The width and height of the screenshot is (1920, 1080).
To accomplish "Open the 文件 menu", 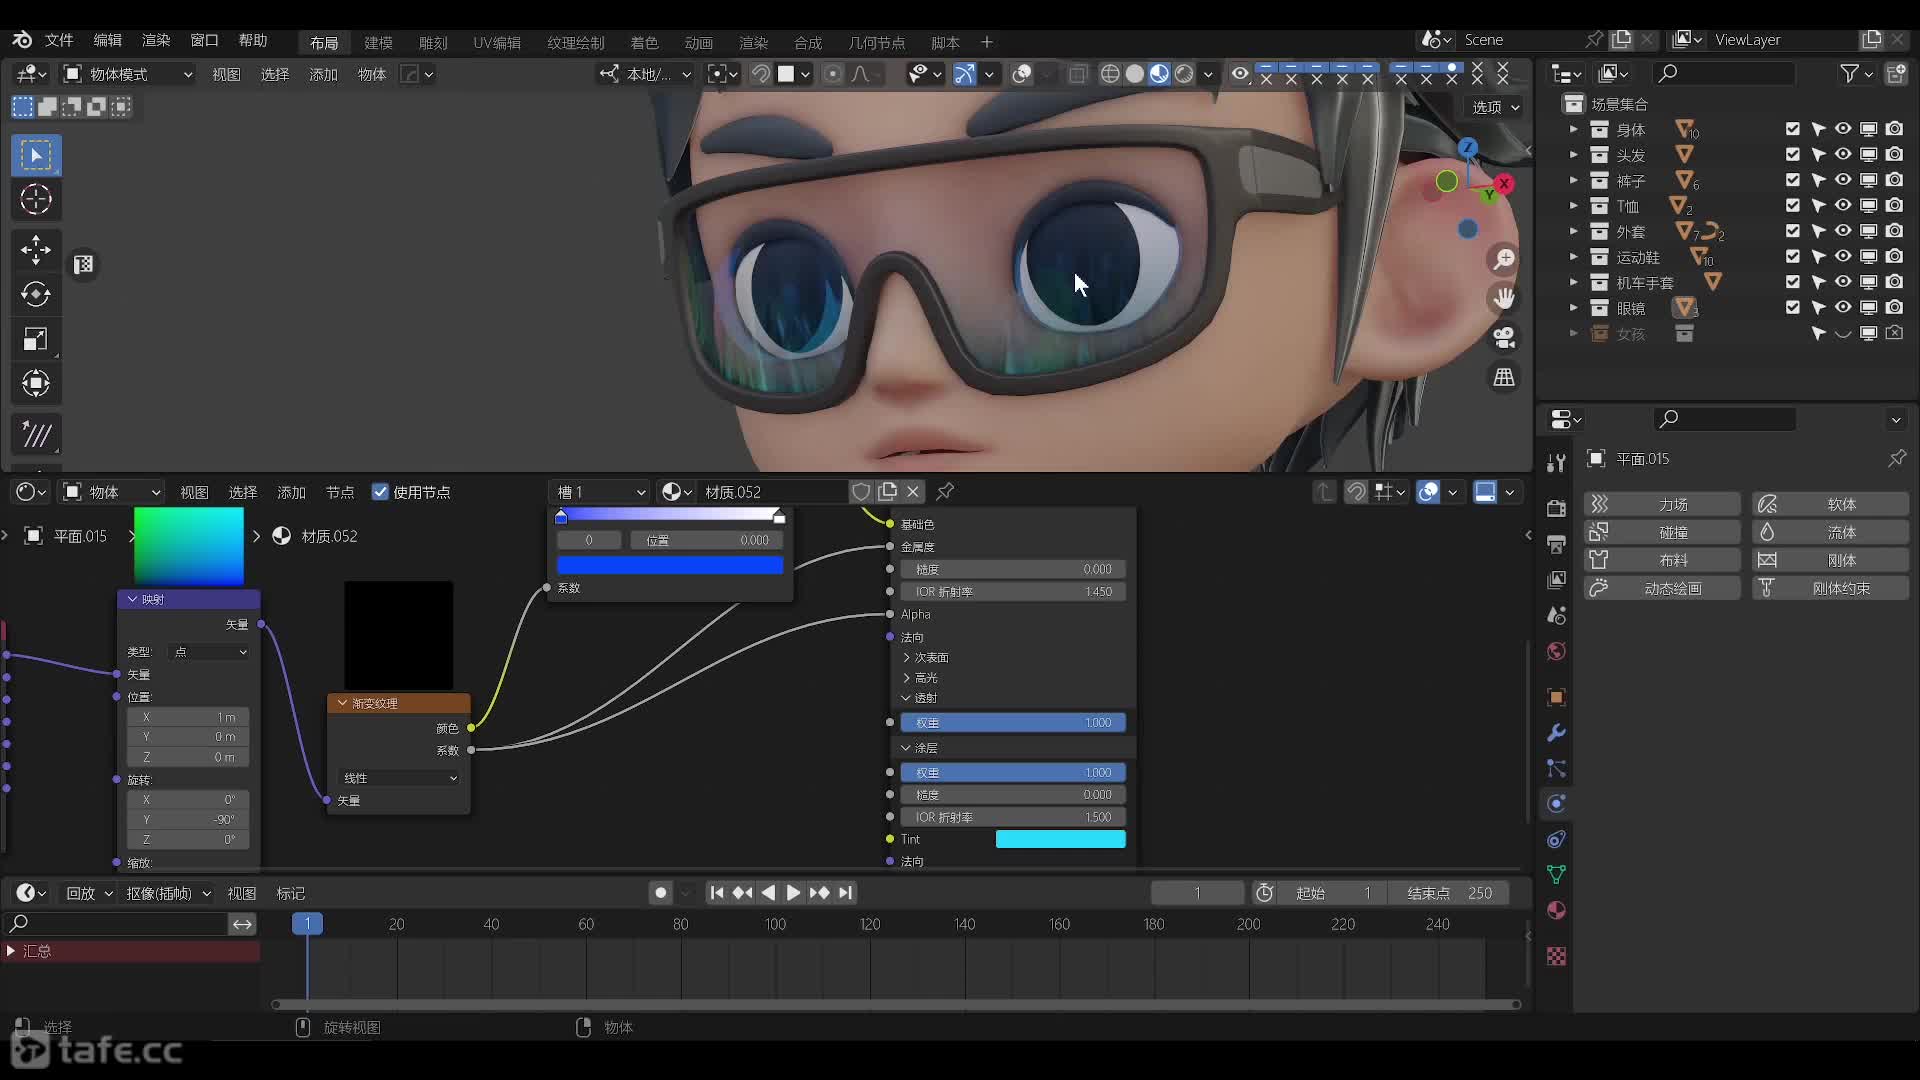I will click(59, 40).
